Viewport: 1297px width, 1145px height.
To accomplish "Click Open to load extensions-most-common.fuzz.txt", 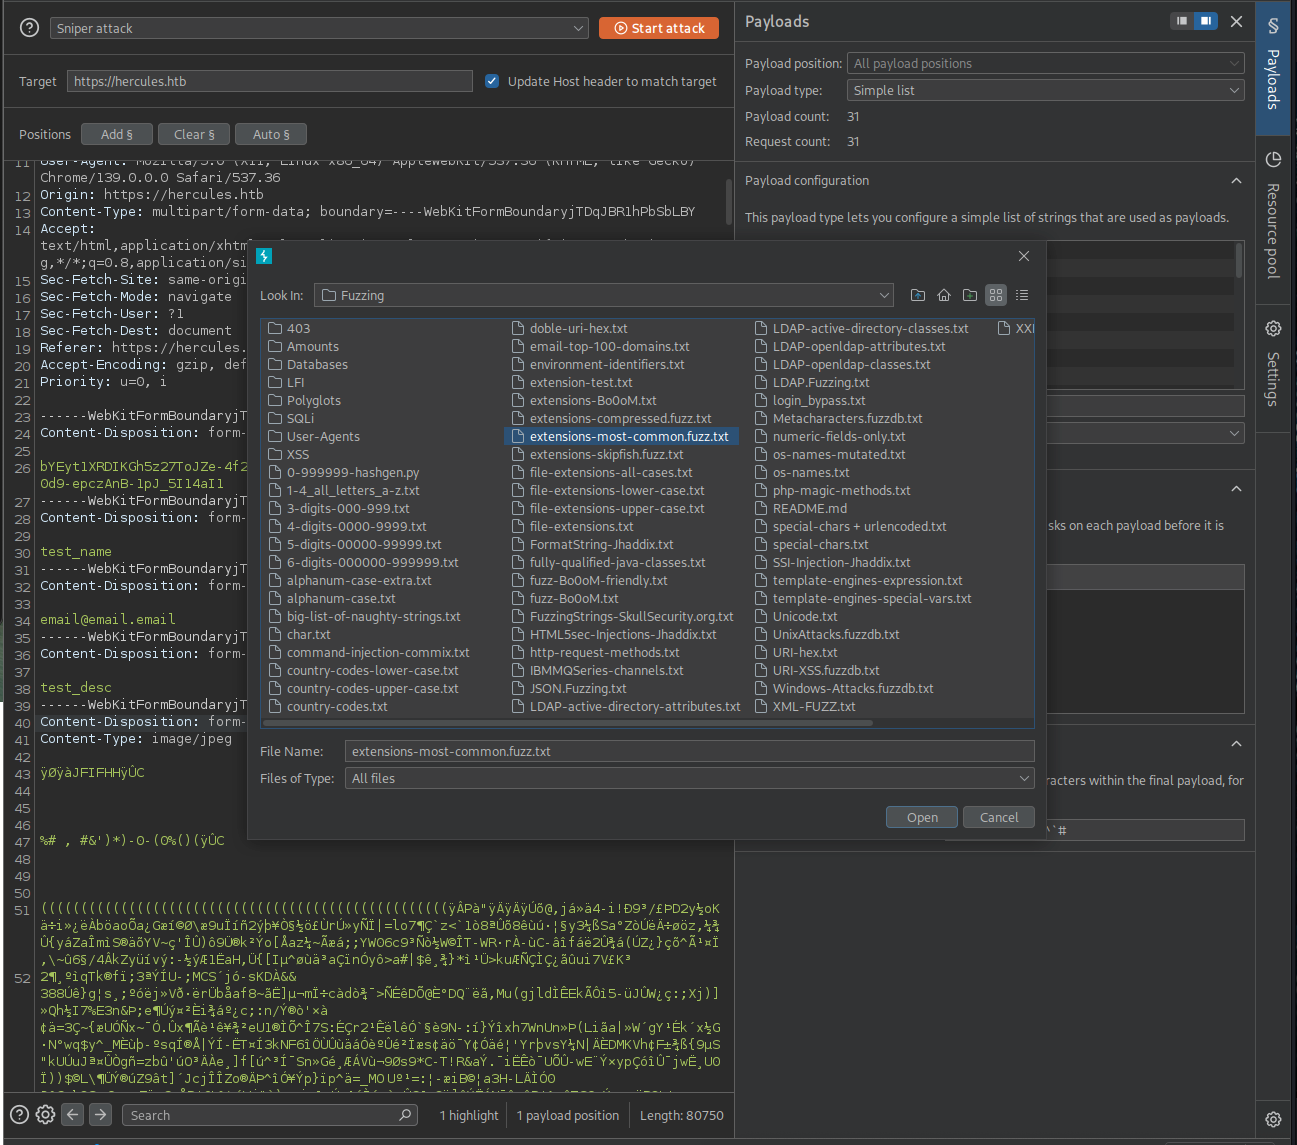I will (920, 817).
